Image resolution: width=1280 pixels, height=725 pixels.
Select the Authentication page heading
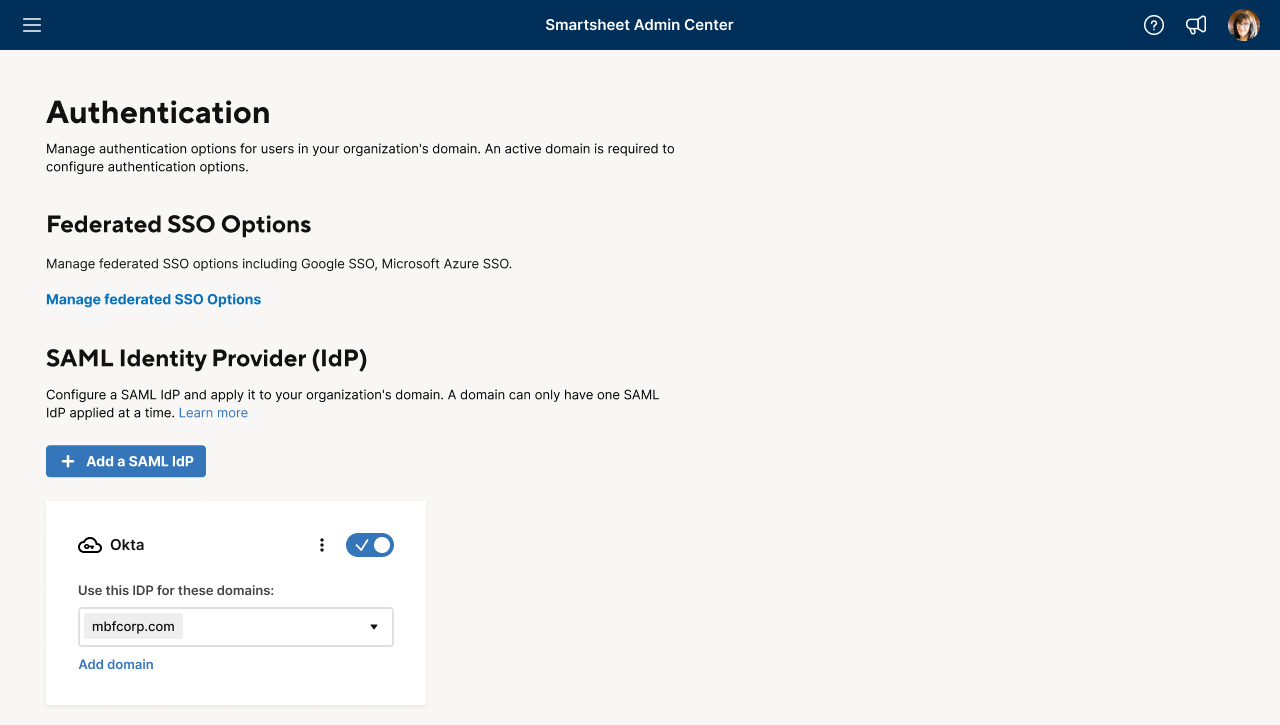(x=157, y=112)
